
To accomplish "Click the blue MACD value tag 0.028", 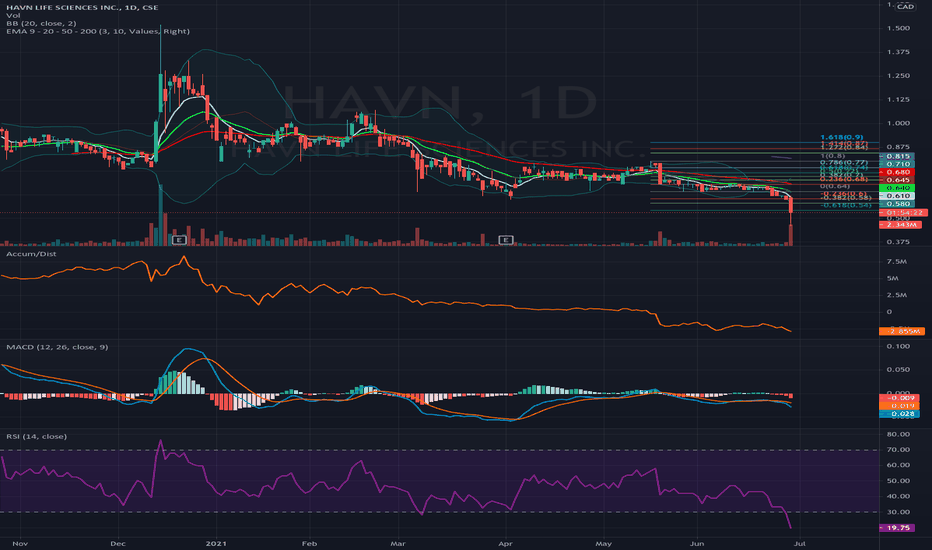I will pyautogui.click(x=899, y=414).
